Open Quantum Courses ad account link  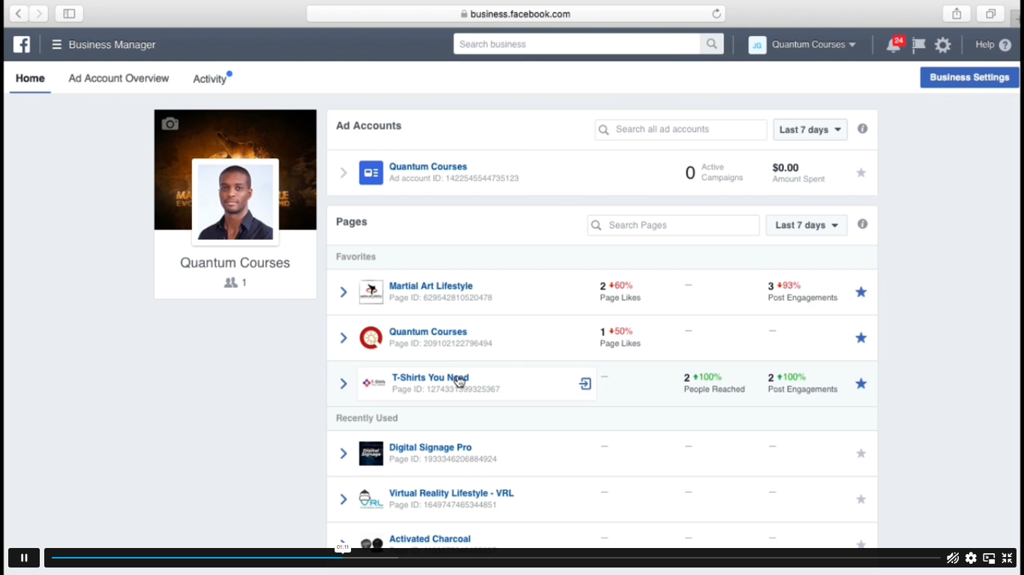[428, 166]
